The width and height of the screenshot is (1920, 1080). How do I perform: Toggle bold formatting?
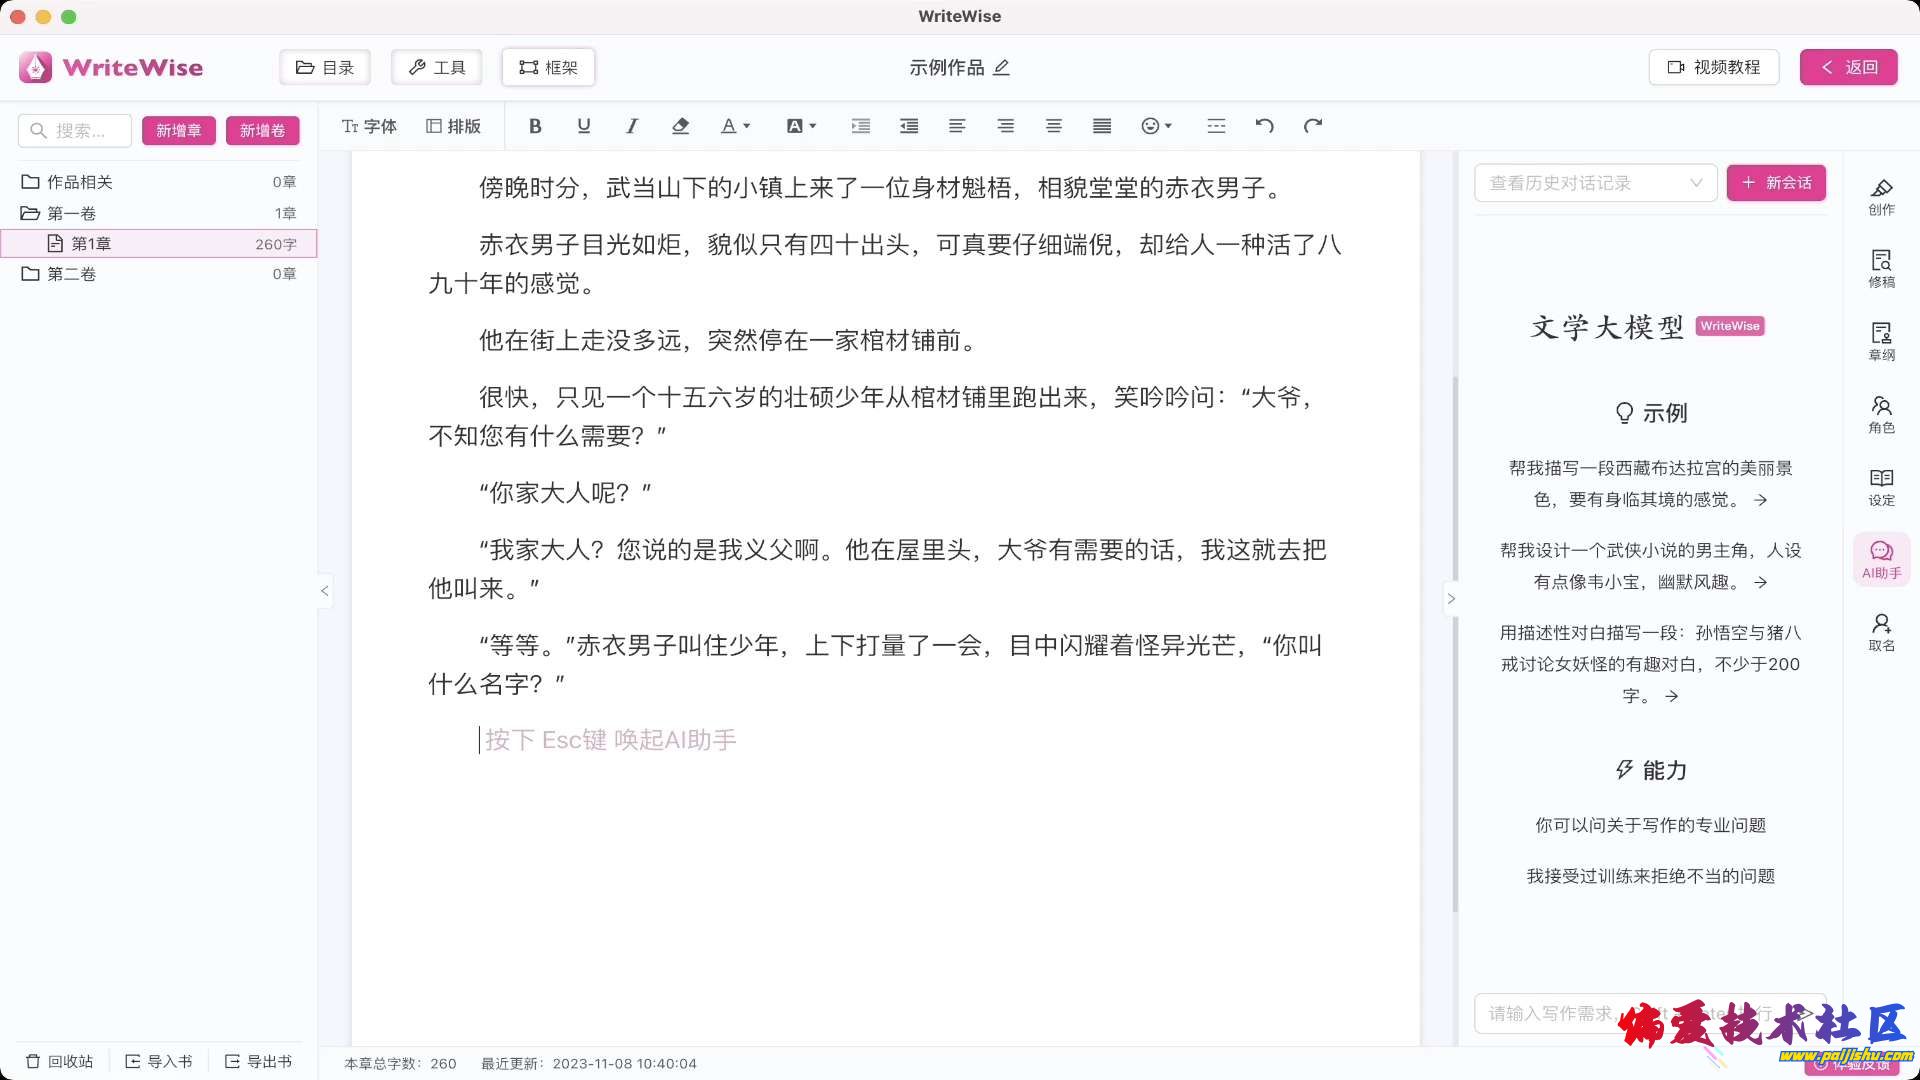tap(535, 126)
